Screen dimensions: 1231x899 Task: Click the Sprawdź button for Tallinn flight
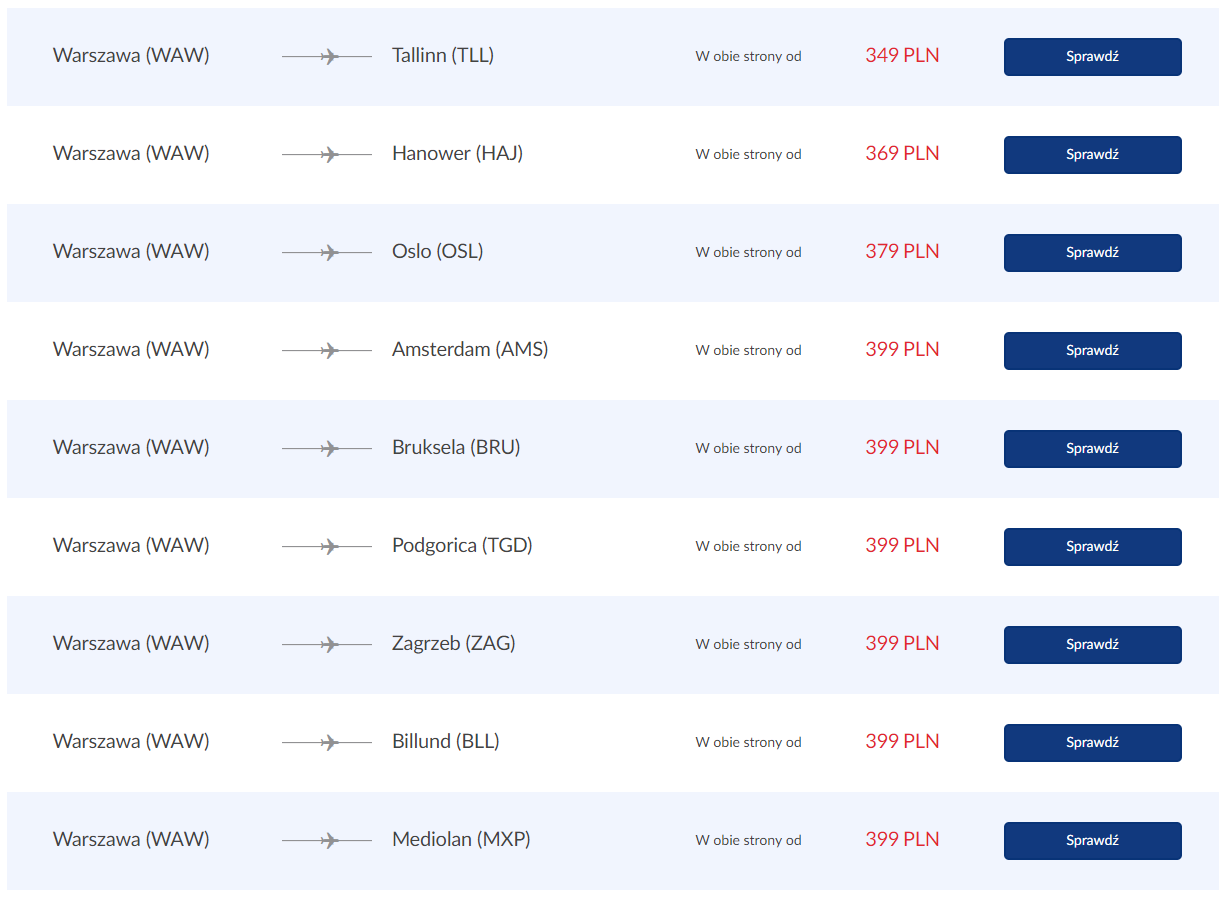point(1092,57)
